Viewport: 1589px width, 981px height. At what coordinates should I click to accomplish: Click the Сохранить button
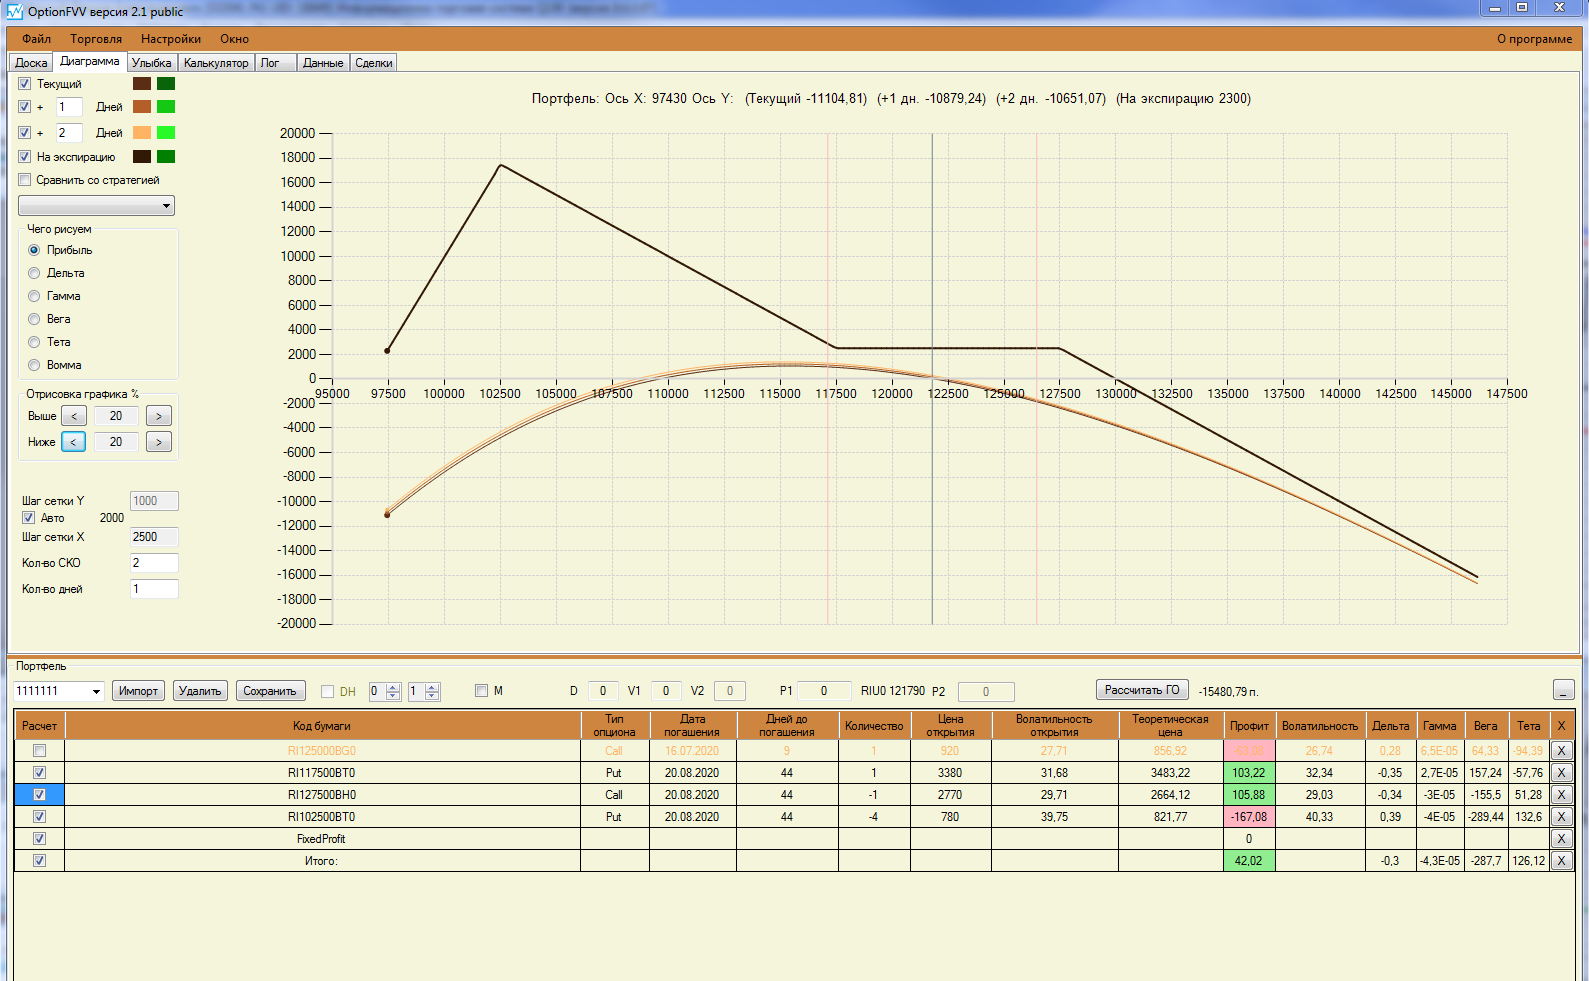270,691
